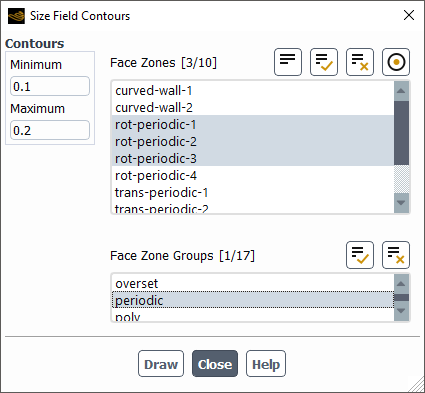The width and height of the screenshot is (425, 393).
Task: Close the Size Field Contours window
Action: (409, 15)
